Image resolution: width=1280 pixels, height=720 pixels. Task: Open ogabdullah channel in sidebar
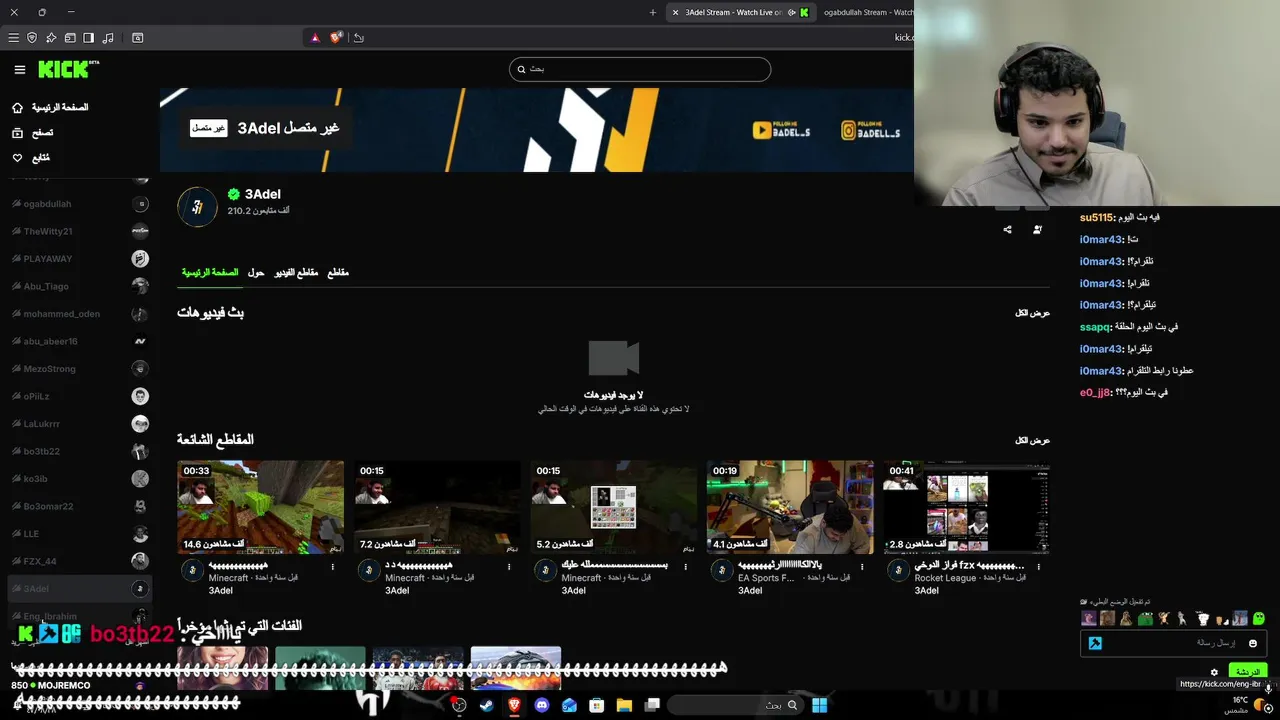[x=79, y=204]
